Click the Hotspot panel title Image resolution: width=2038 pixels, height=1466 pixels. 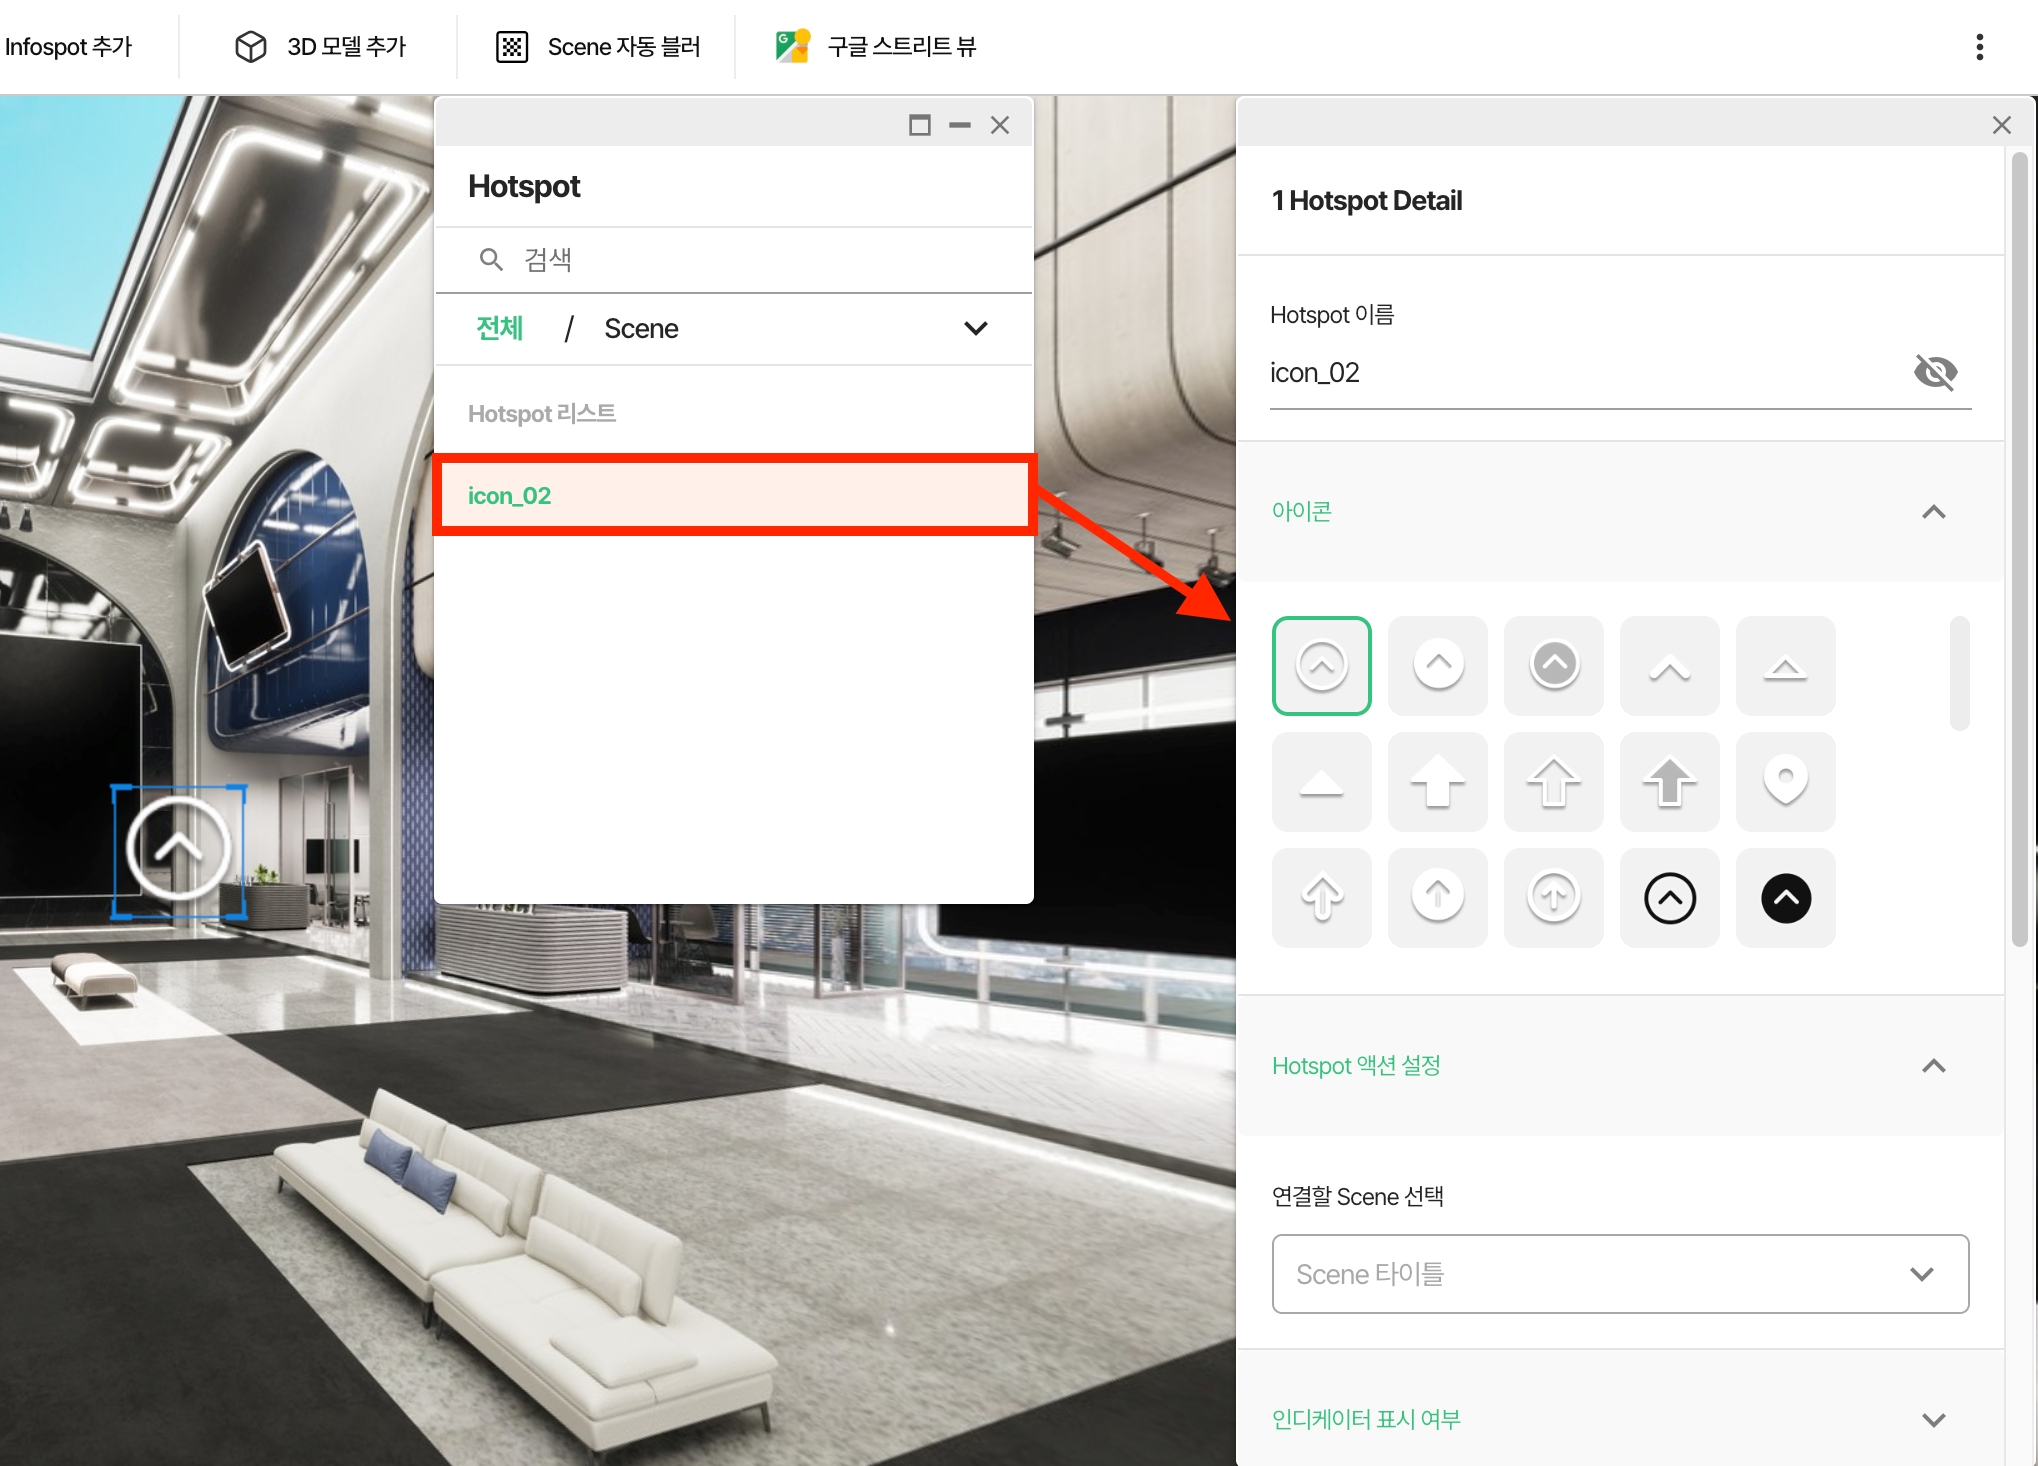tap(524, 186)
